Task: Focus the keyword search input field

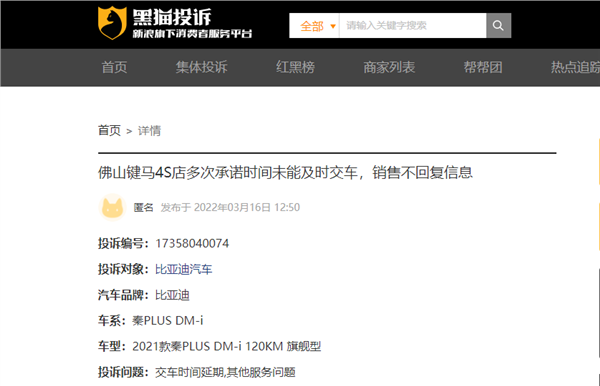Action: (412, 26)
